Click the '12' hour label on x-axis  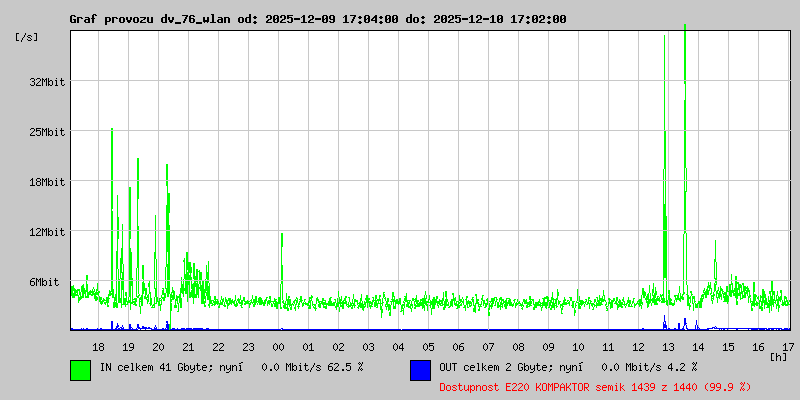tap(638, 347)
